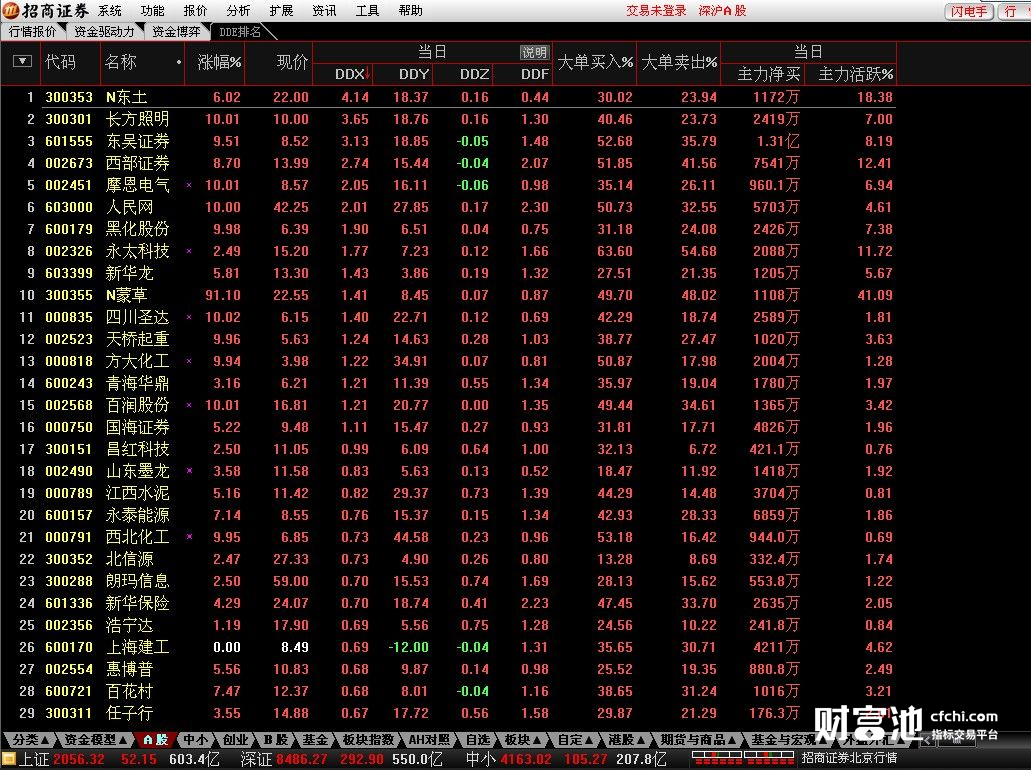Click the 闪电手 button
This screenshot has height=770, width=1031.
click(x=969, y=11)
